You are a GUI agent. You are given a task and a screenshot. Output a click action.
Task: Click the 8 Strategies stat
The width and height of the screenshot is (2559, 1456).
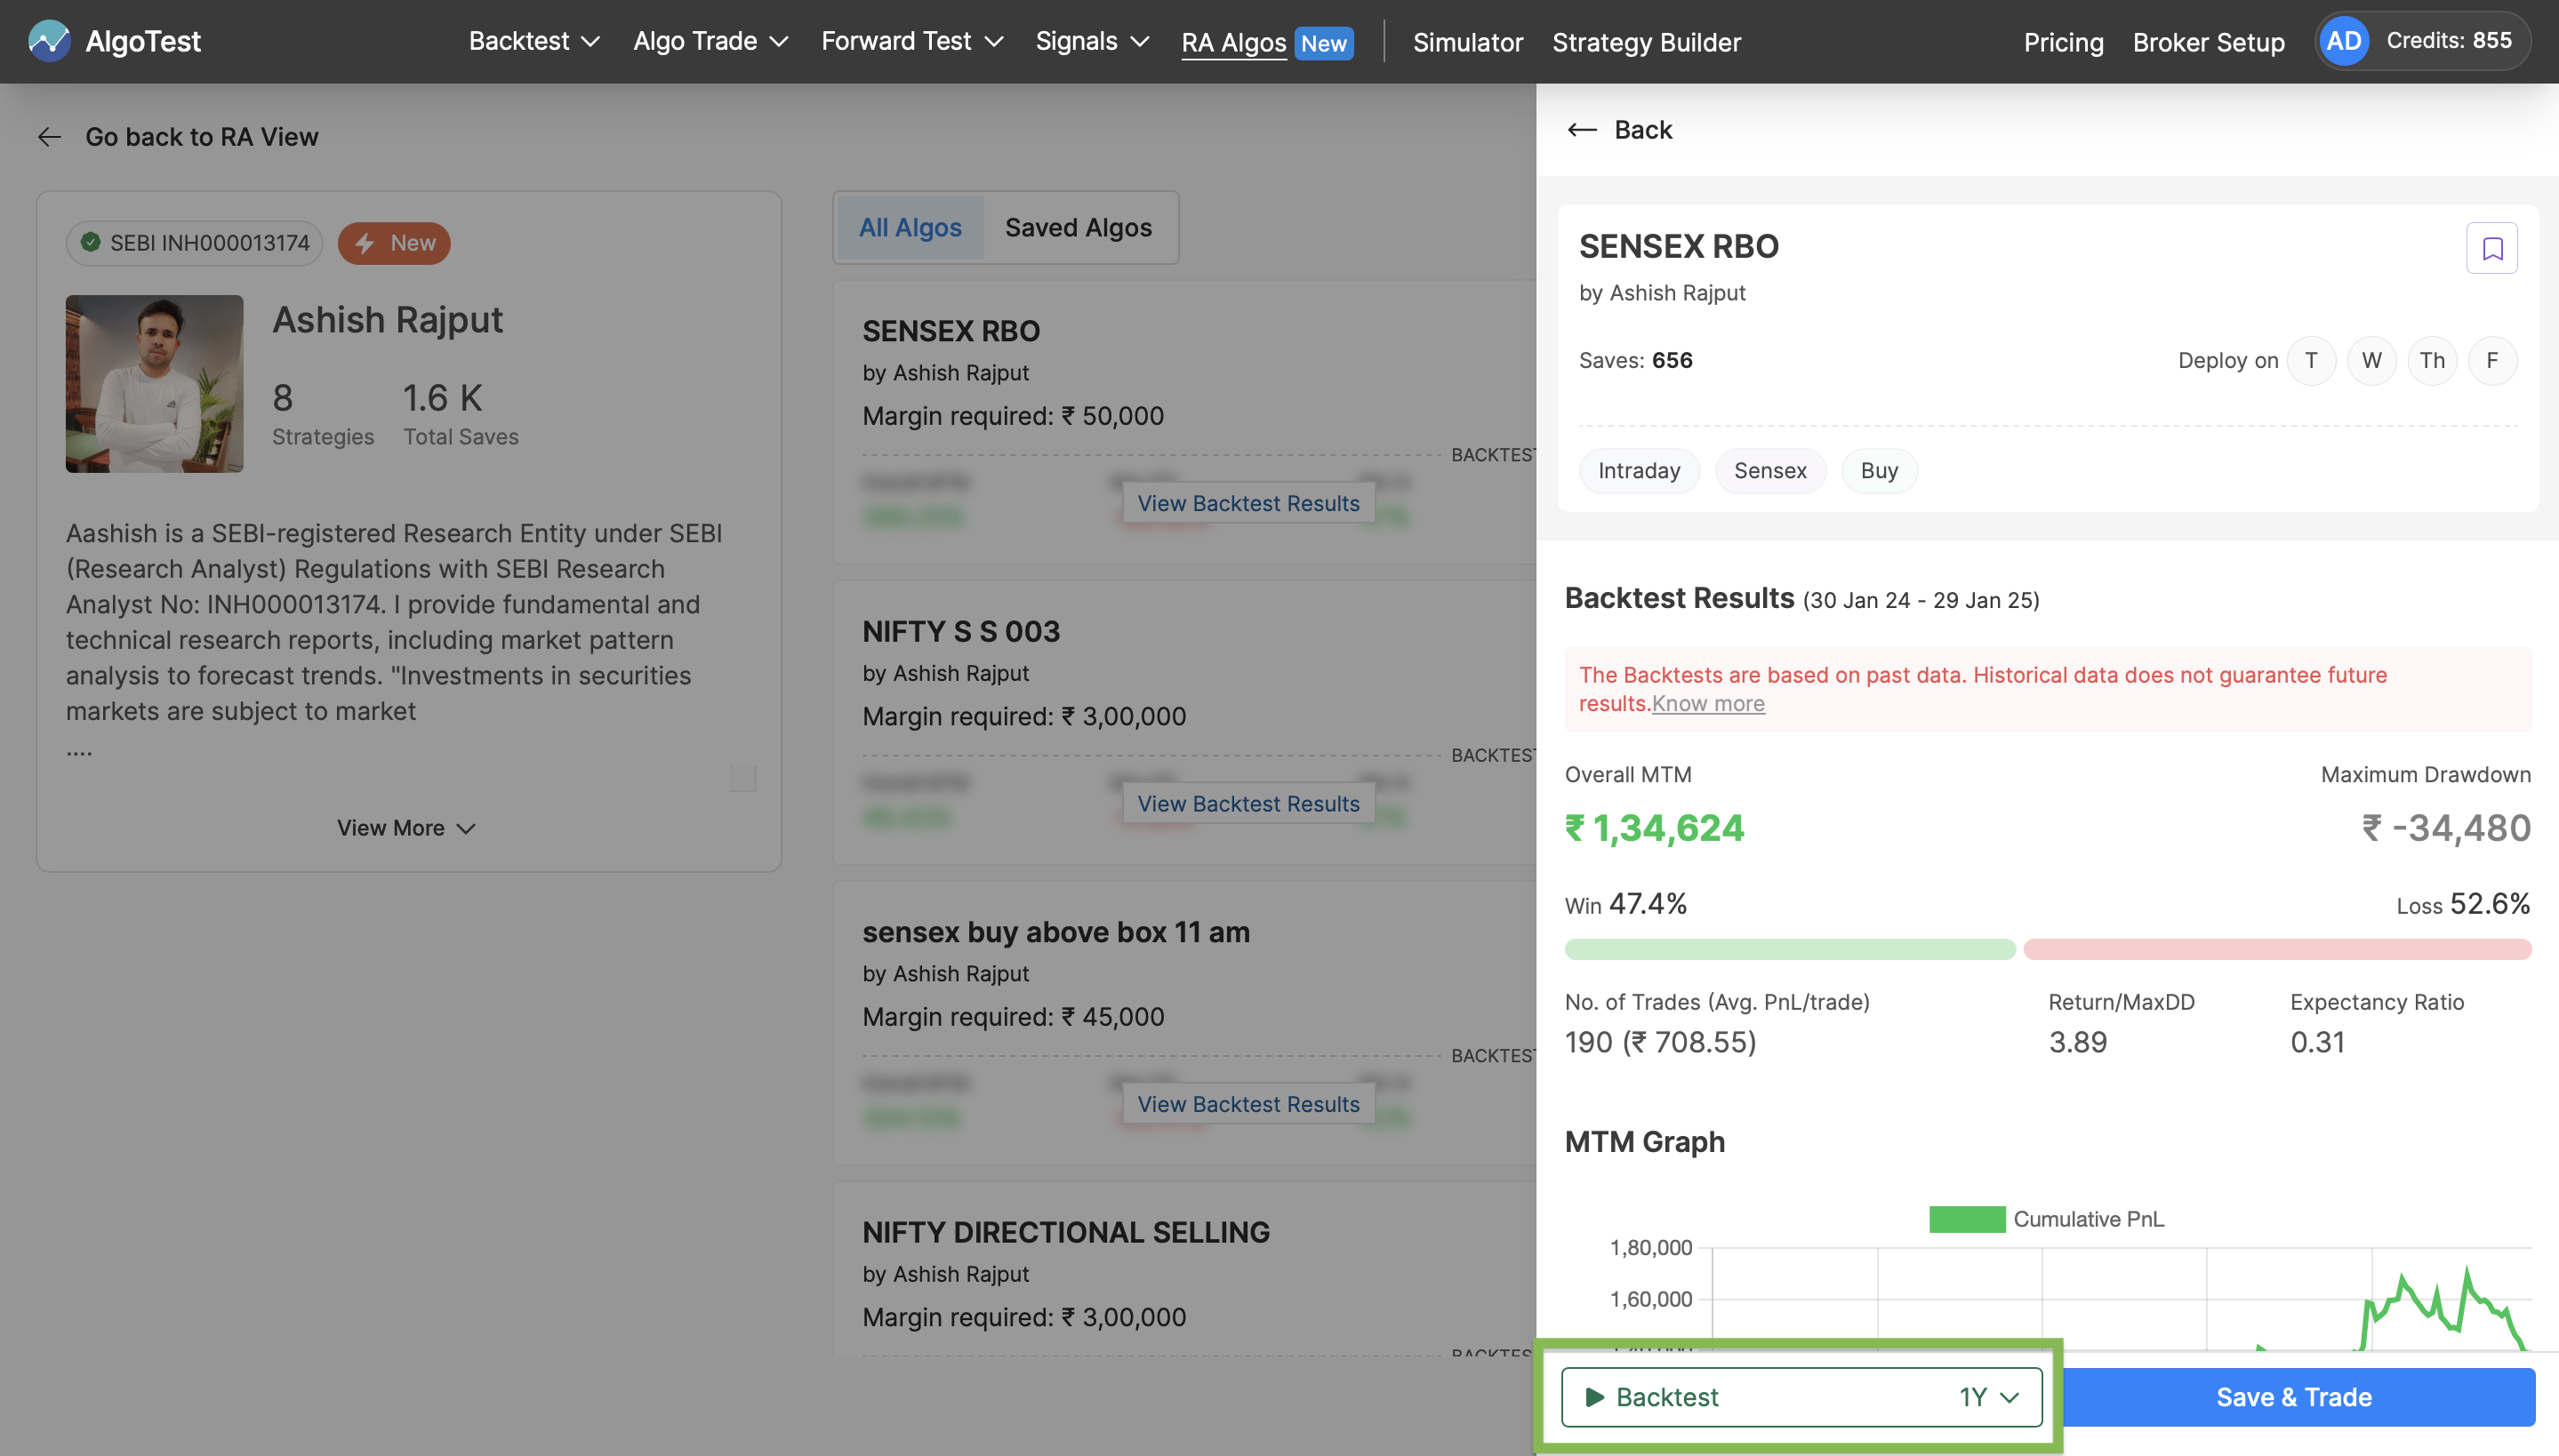[322, 414]
